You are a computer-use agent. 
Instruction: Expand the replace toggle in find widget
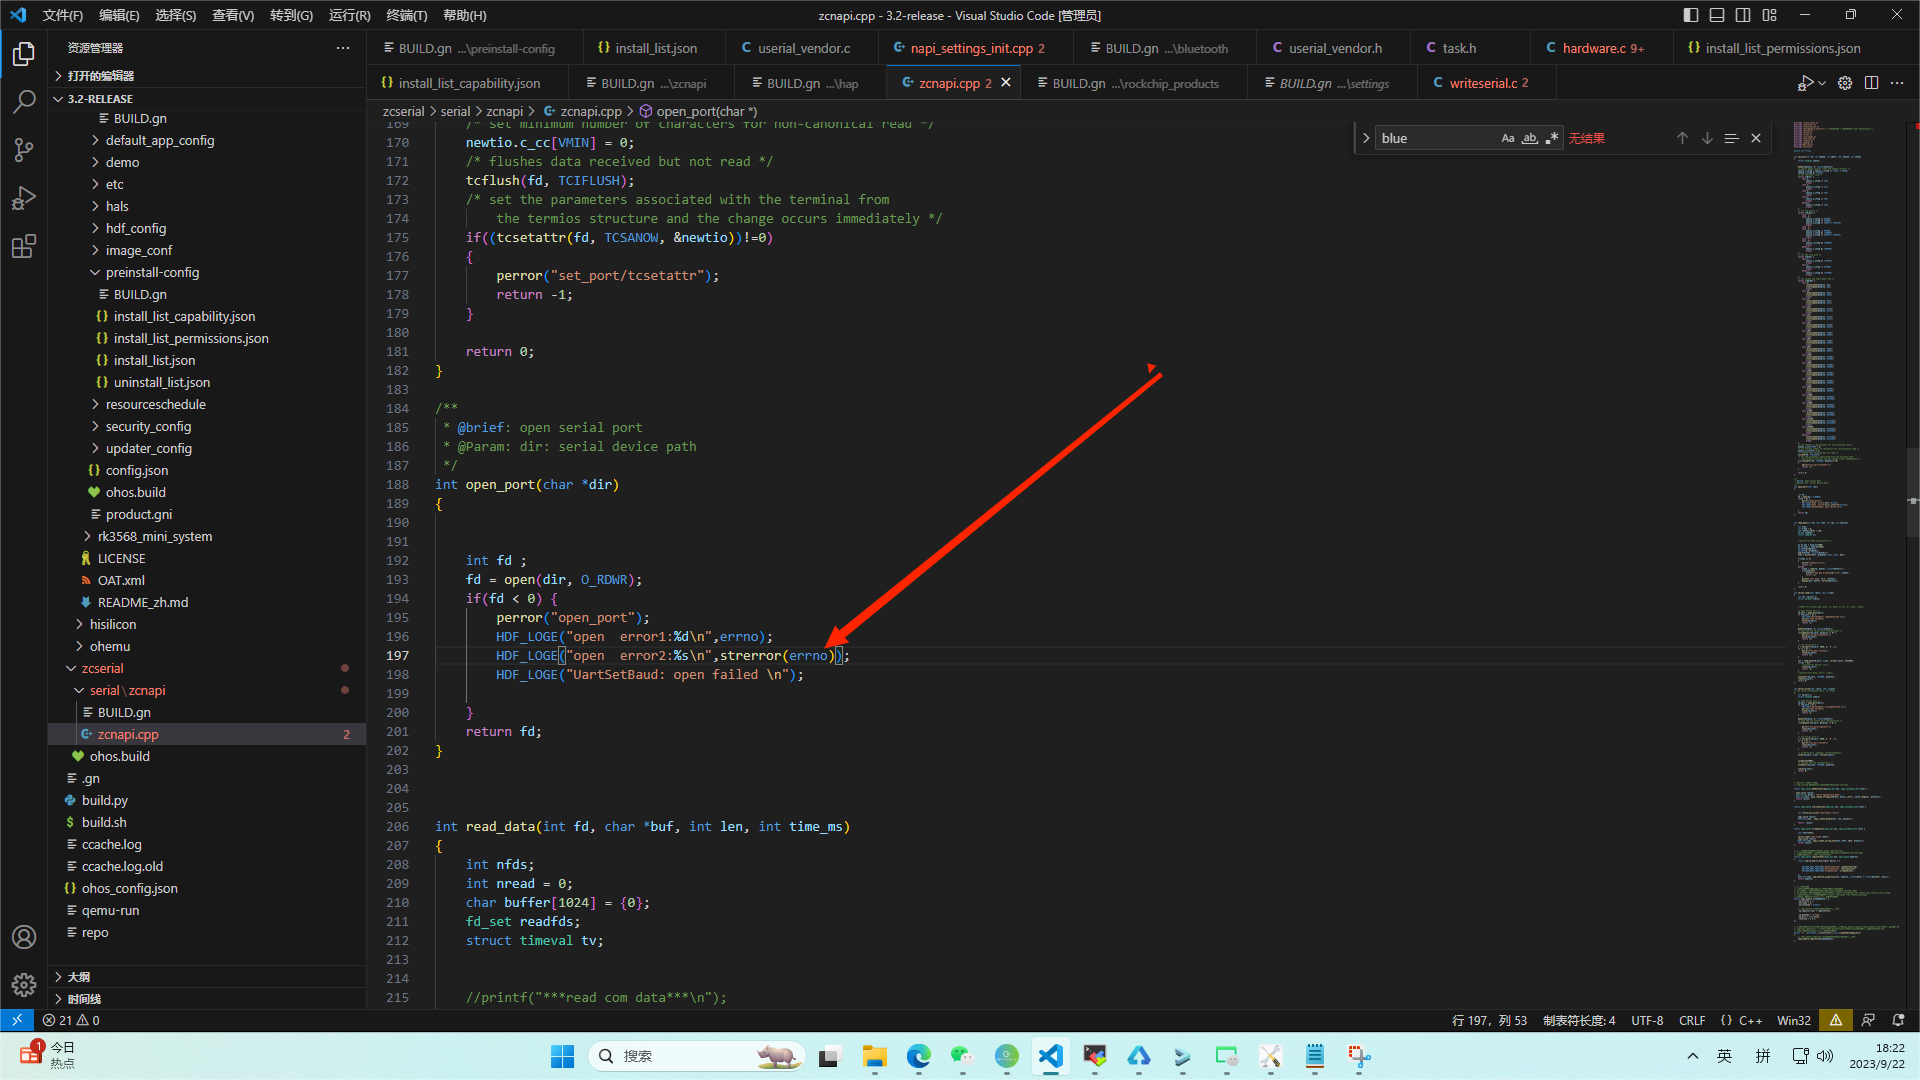click(x=1365, y=138)
